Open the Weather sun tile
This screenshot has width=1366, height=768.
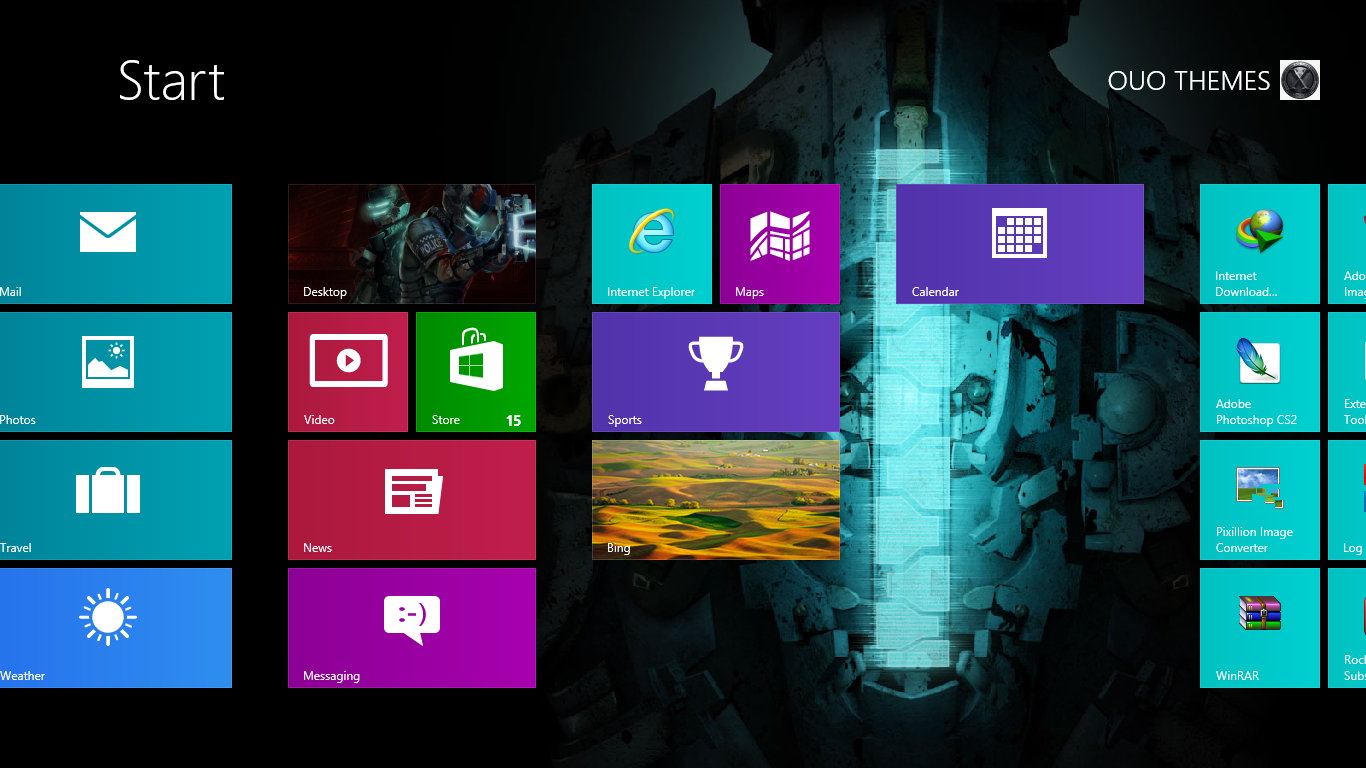(116, 628)
